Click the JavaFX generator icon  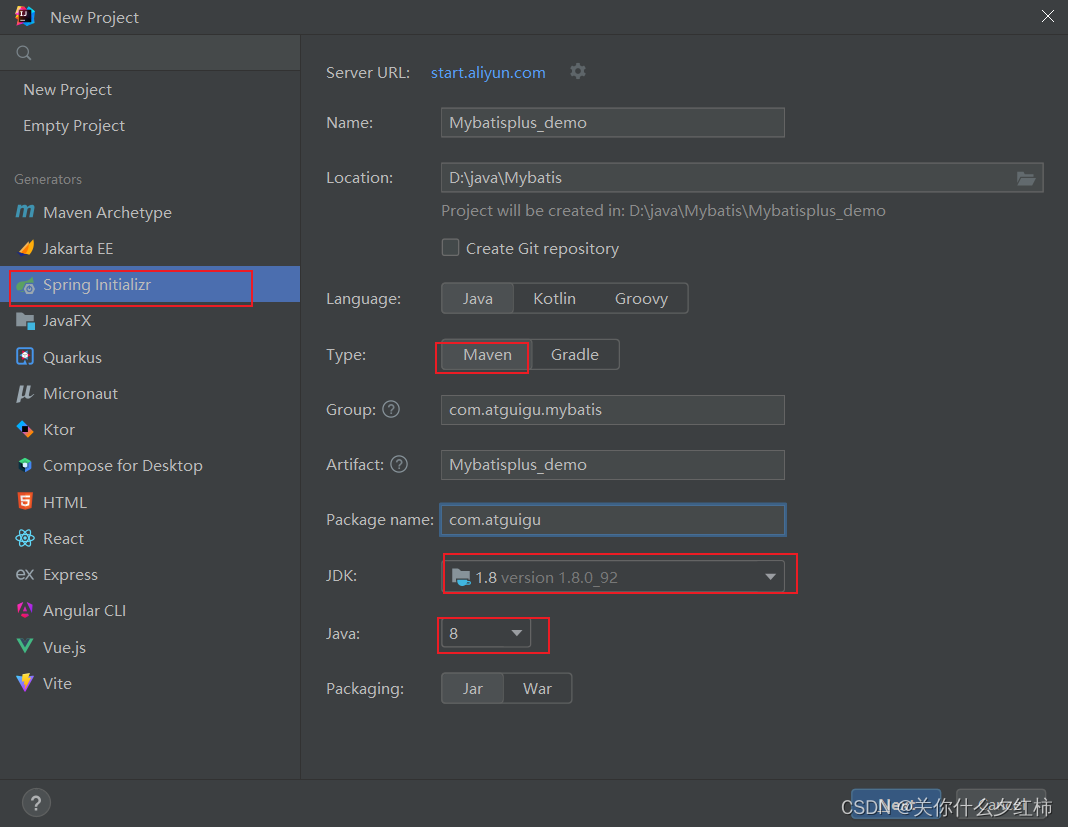pos(25,321)
